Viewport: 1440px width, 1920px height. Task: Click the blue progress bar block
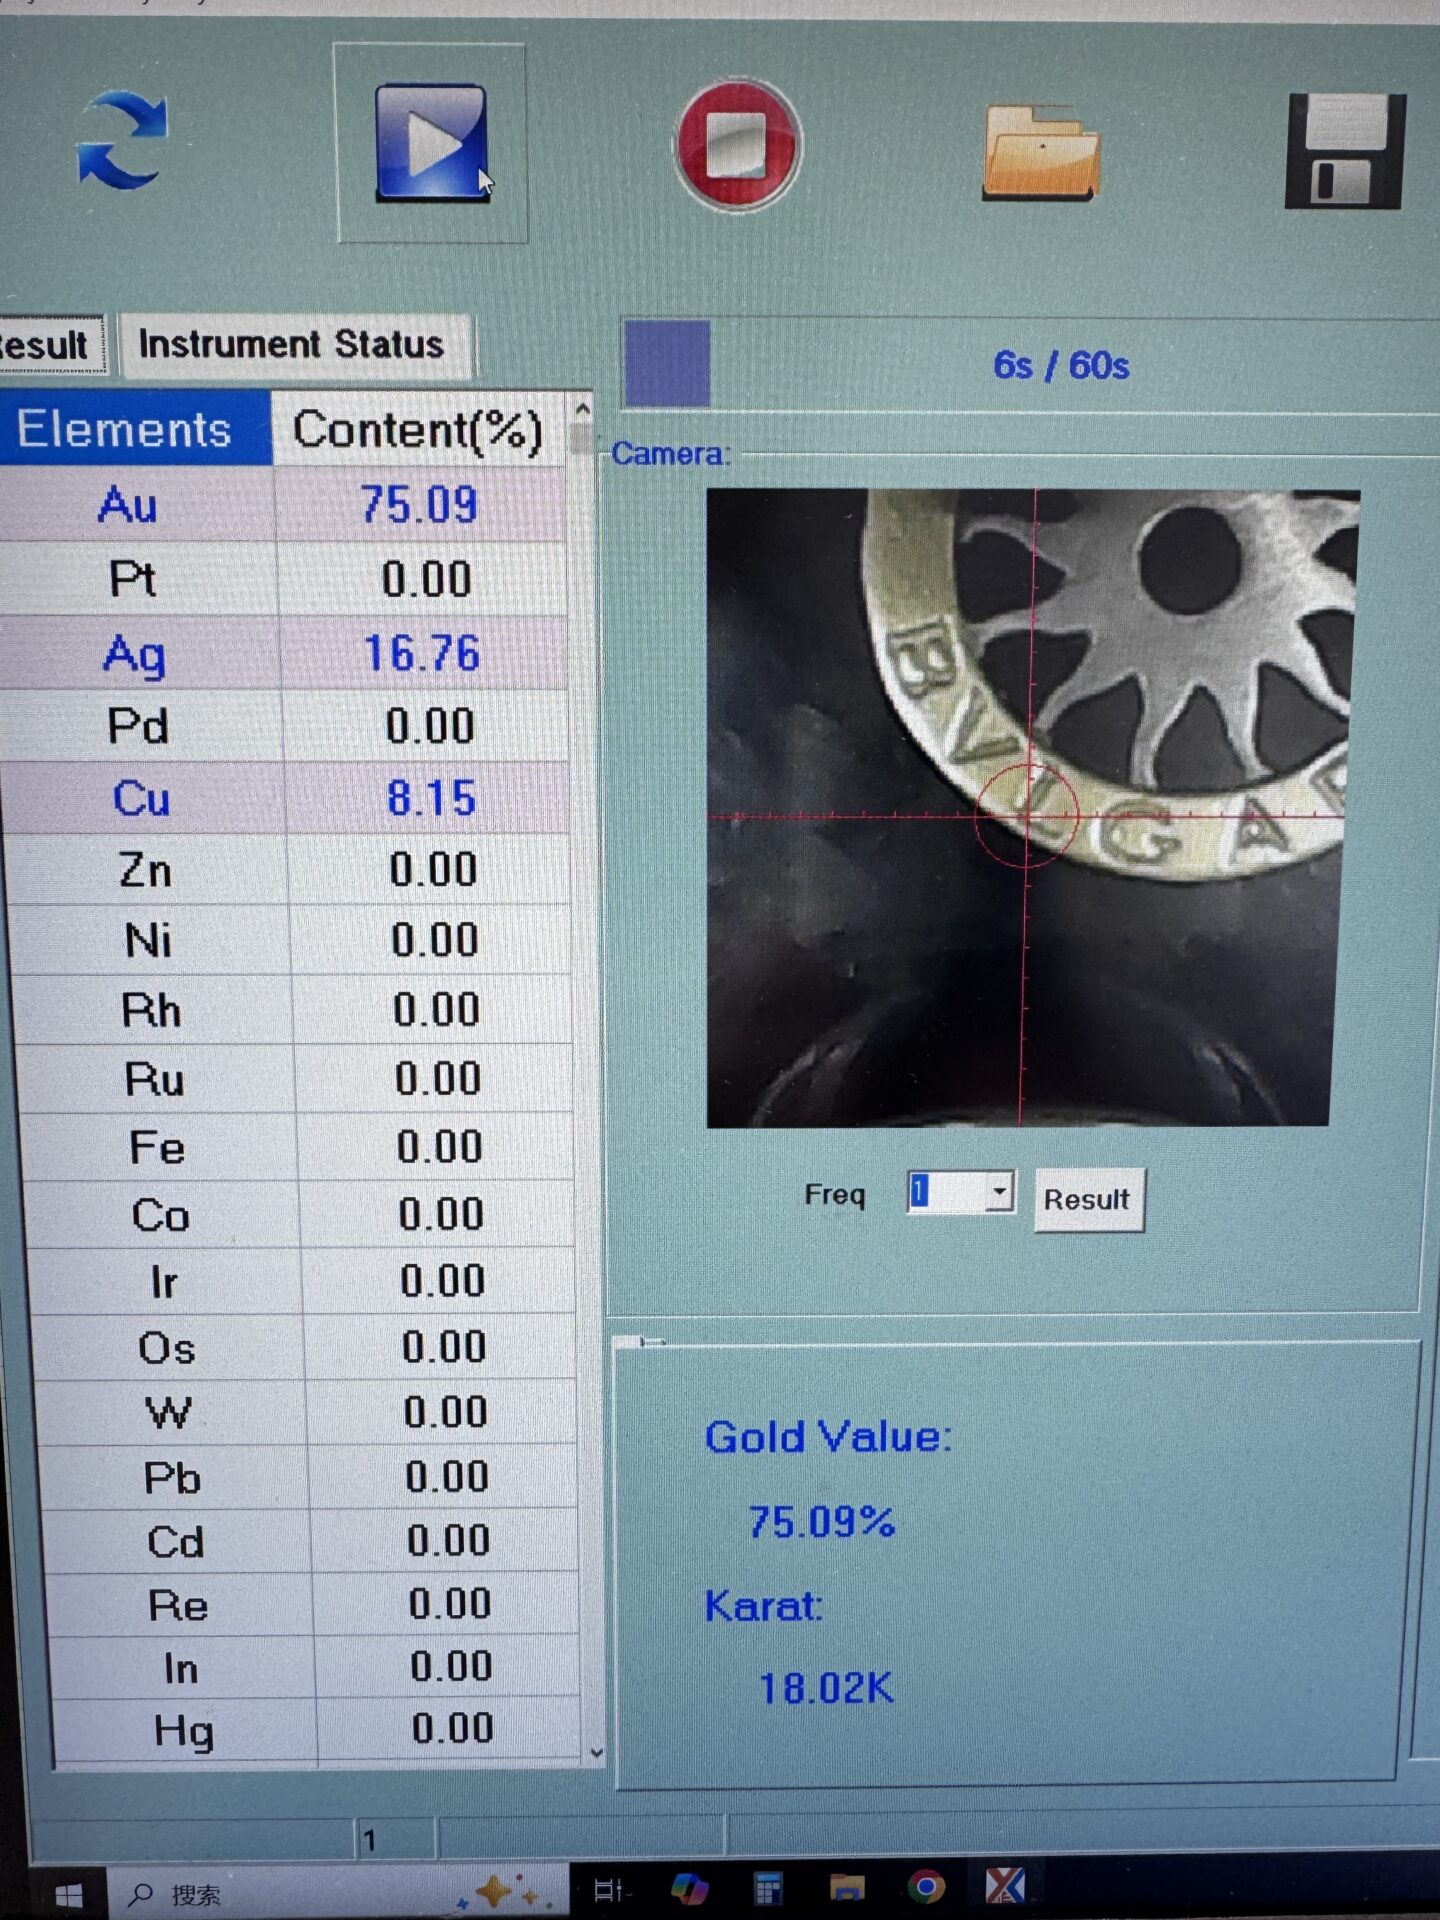[x=667, y=363]
